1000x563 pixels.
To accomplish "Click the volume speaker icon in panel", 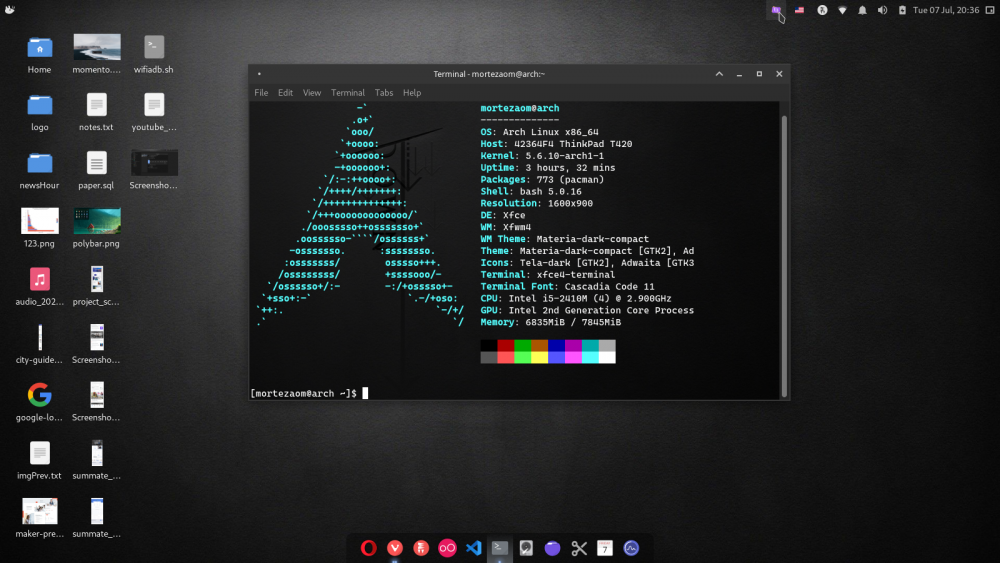I will [882, 10].
